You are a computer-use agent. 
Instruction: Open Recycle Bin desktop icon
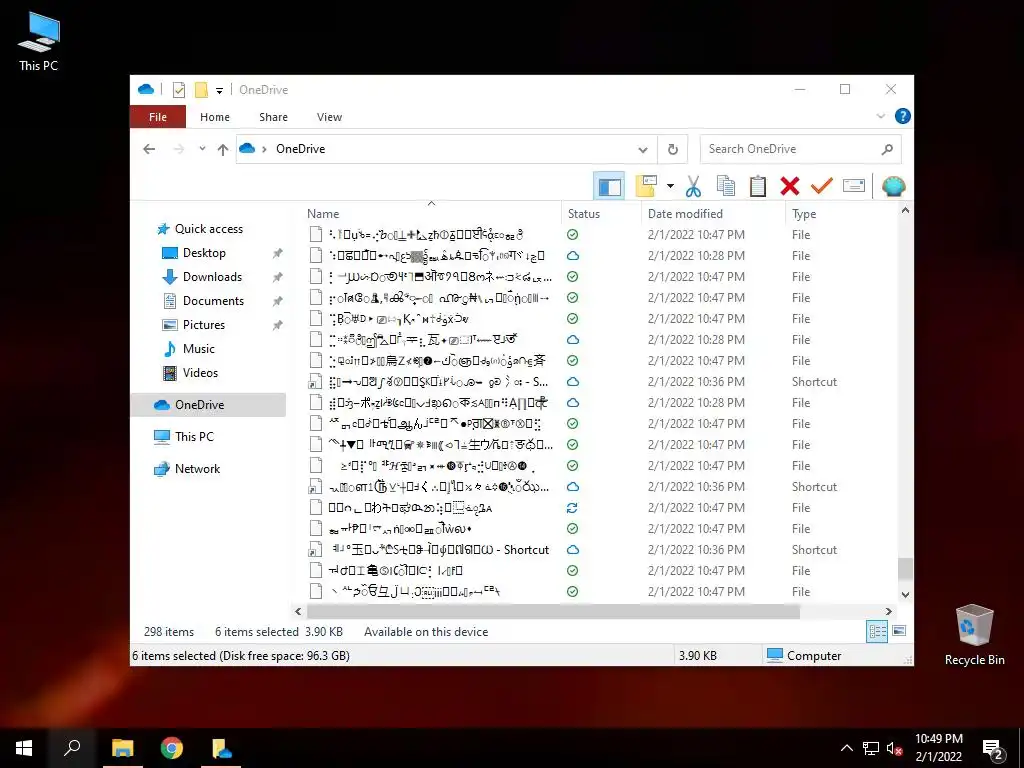click(974, 635)
